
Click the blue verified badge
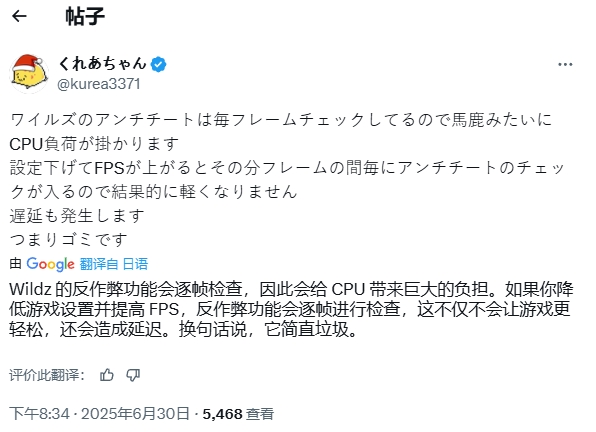point(158,64)
